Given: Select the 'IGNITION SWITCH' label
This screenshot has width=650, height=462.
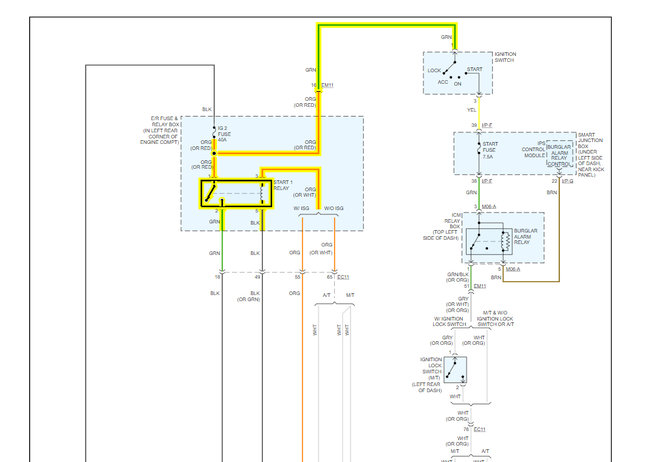Looking at the screenshot, I should [505, 57].
